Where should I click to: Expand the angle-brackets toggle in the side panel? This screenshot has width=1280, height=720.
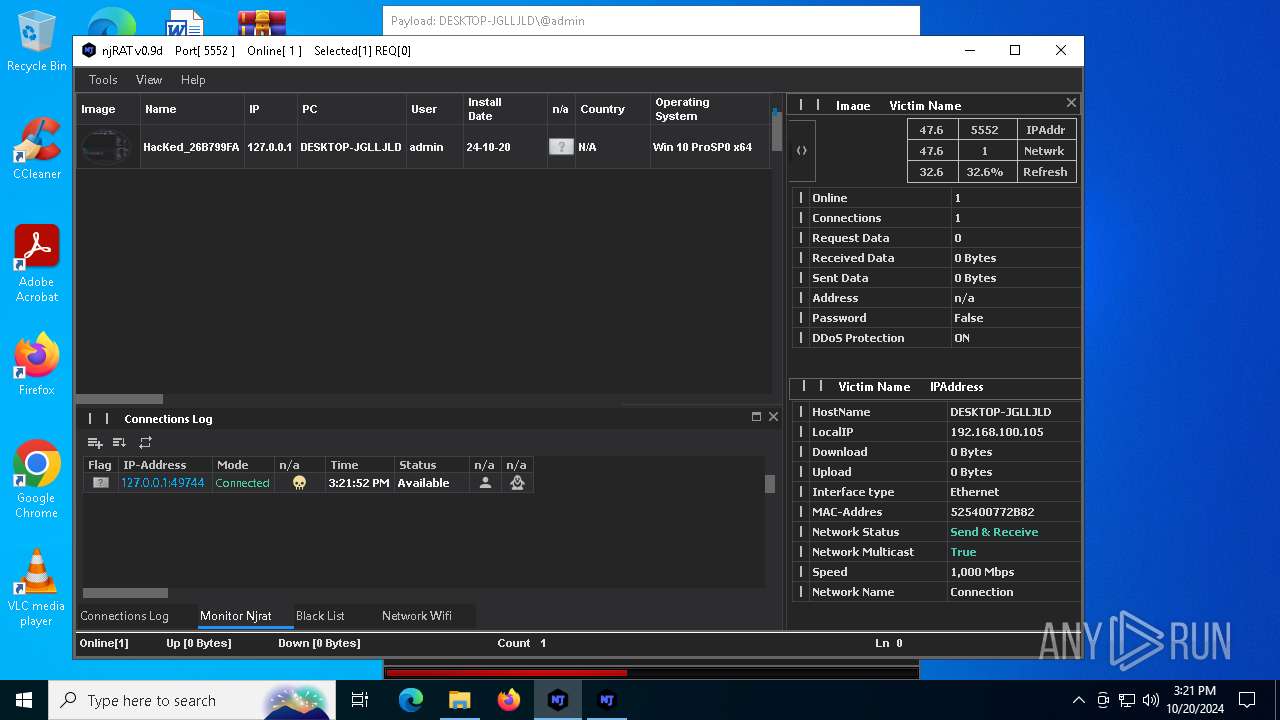coord(802,151)
